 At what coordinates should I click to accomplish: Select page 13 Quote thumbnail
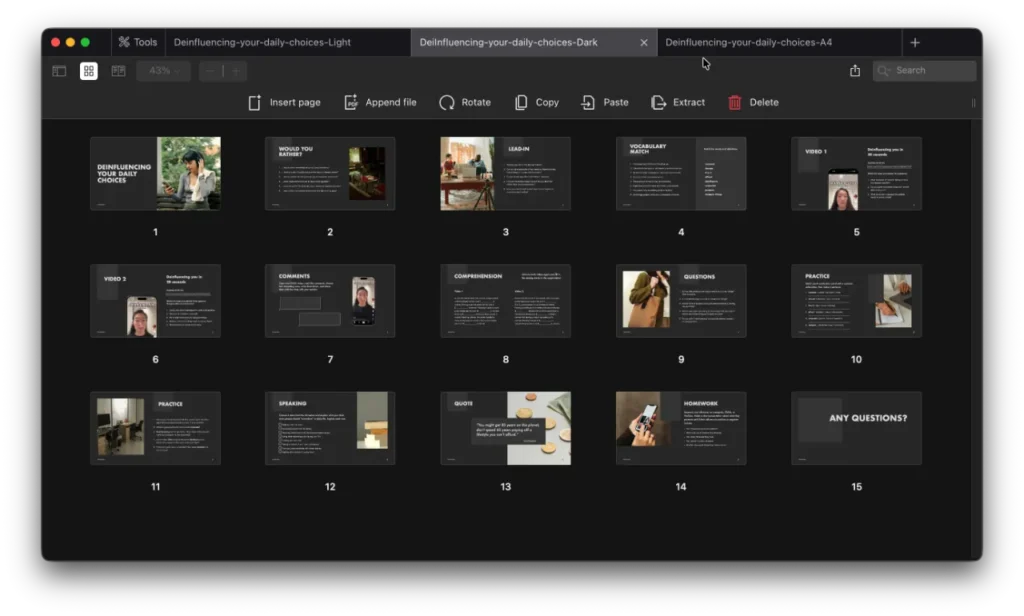[505, 428]
